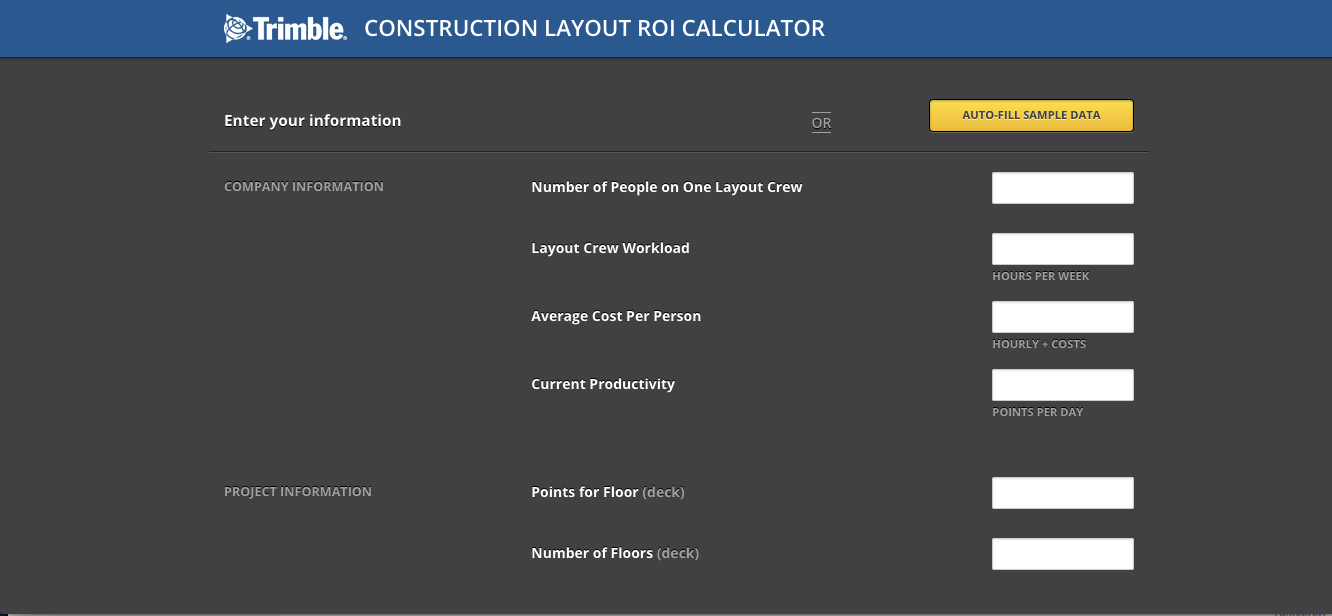
Task: Click the 'PROJECT INFORMATION' section label
Action: [x=298, y=492]
